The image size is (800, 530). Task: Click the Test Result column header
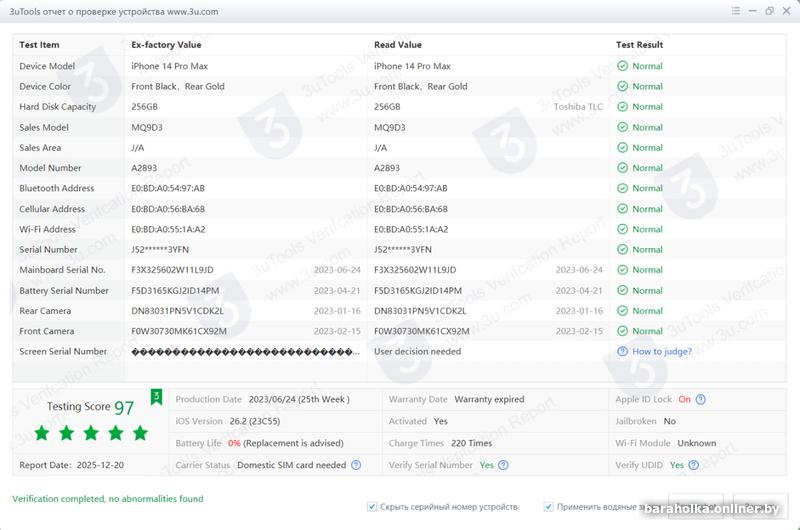639,45
